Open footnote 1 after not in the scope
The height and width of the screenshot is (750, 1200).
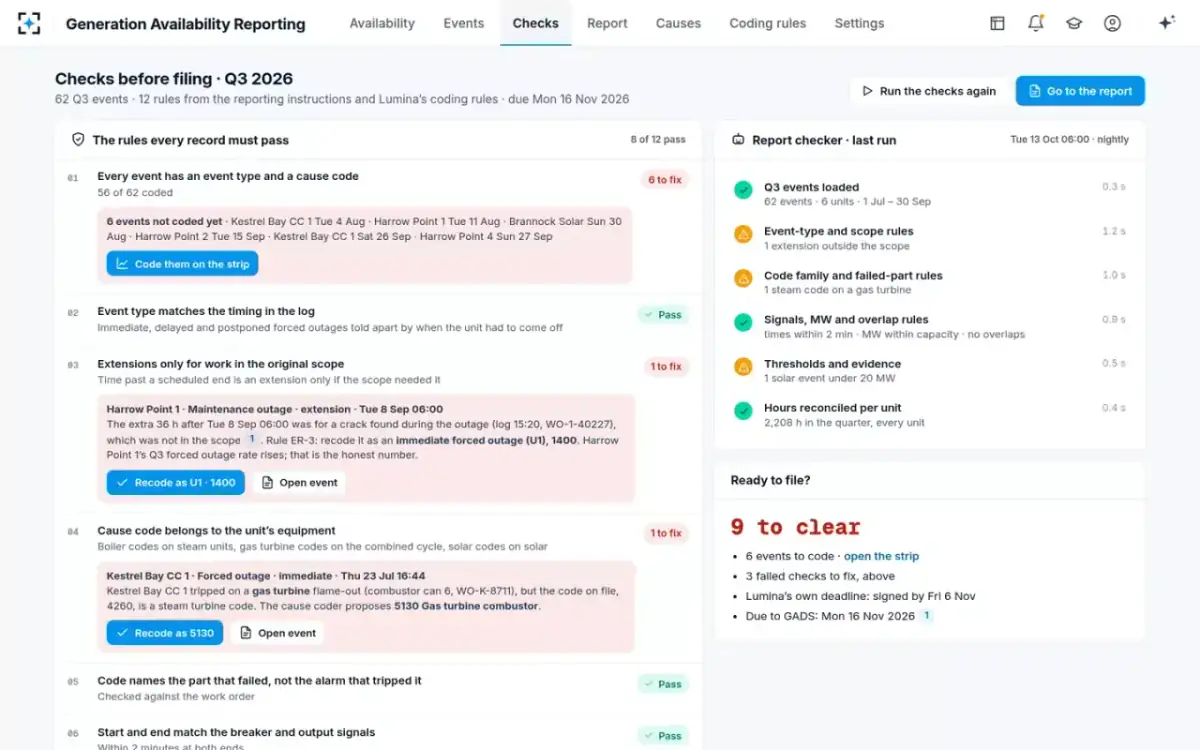pos(252,439)
